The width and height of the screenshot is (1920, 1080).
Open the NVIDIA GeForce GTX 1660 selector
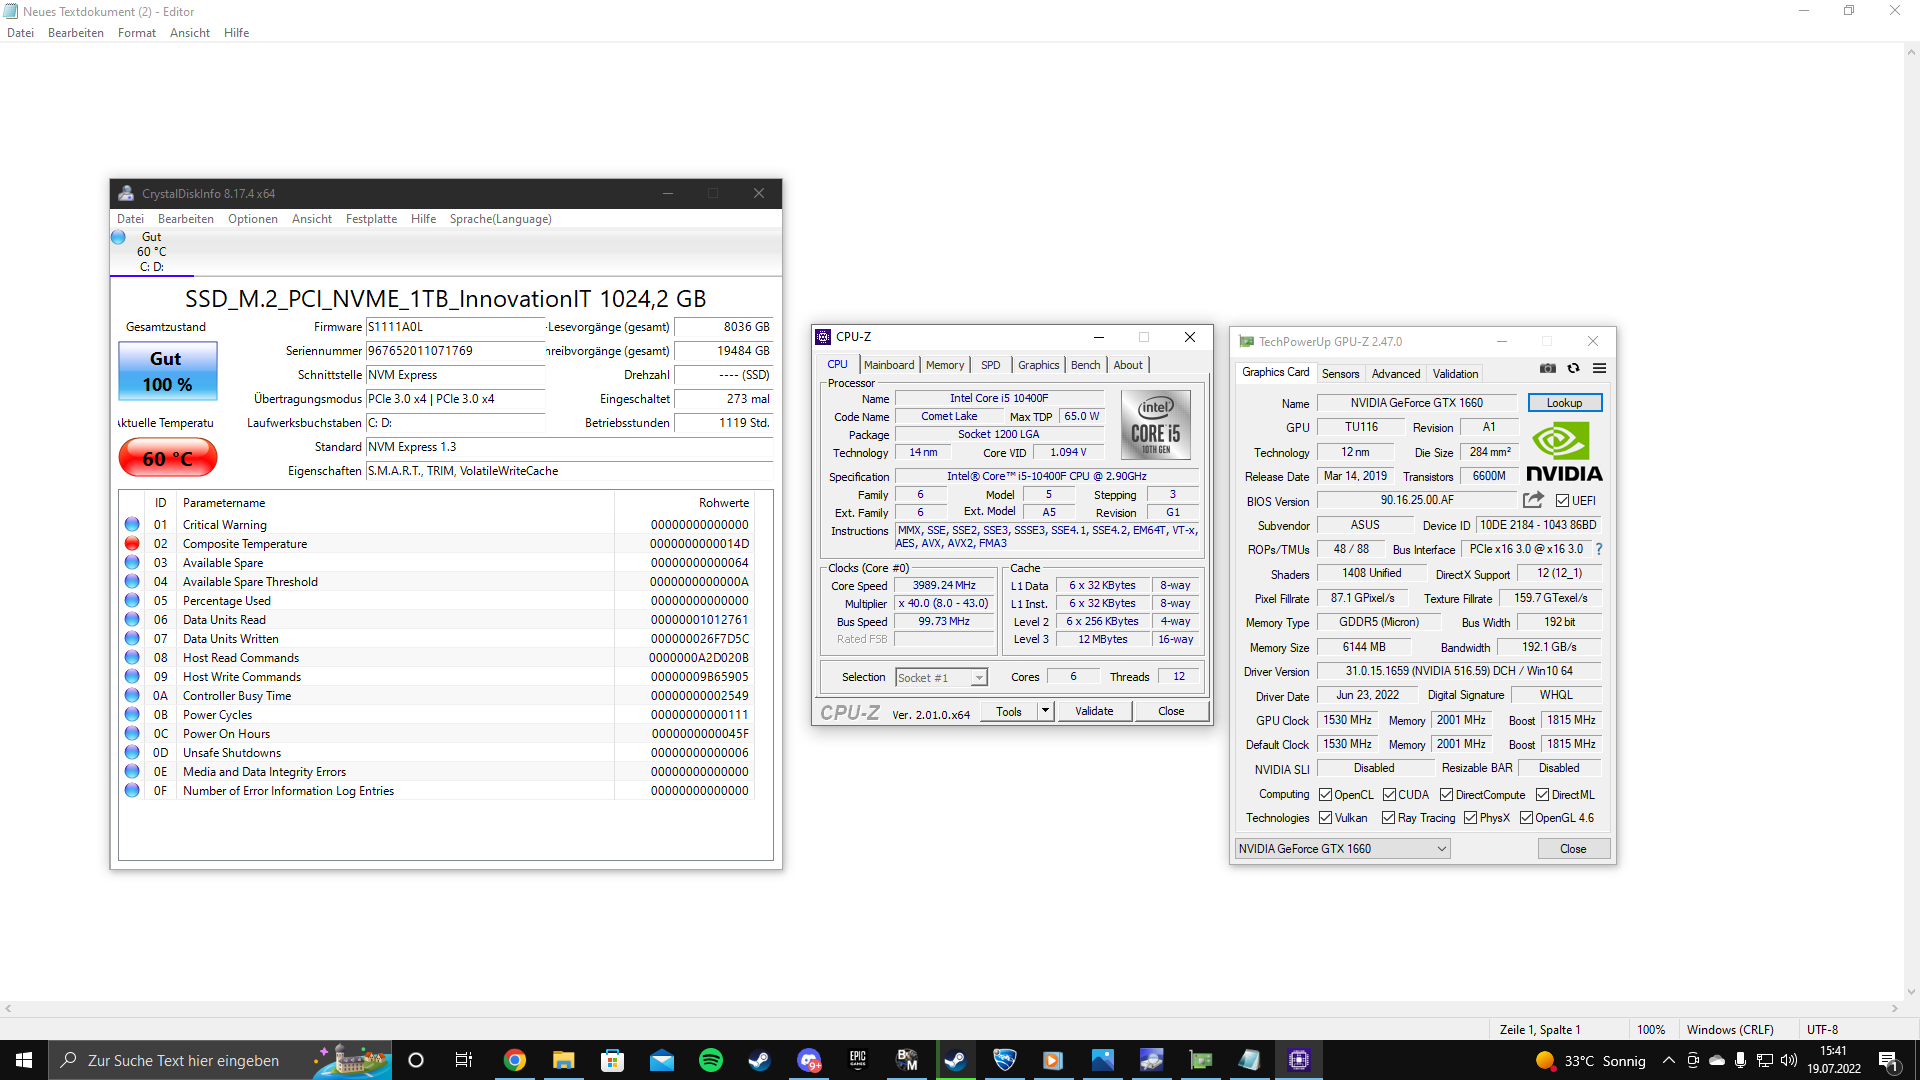pyautogui.click(x=1342, y=849)
